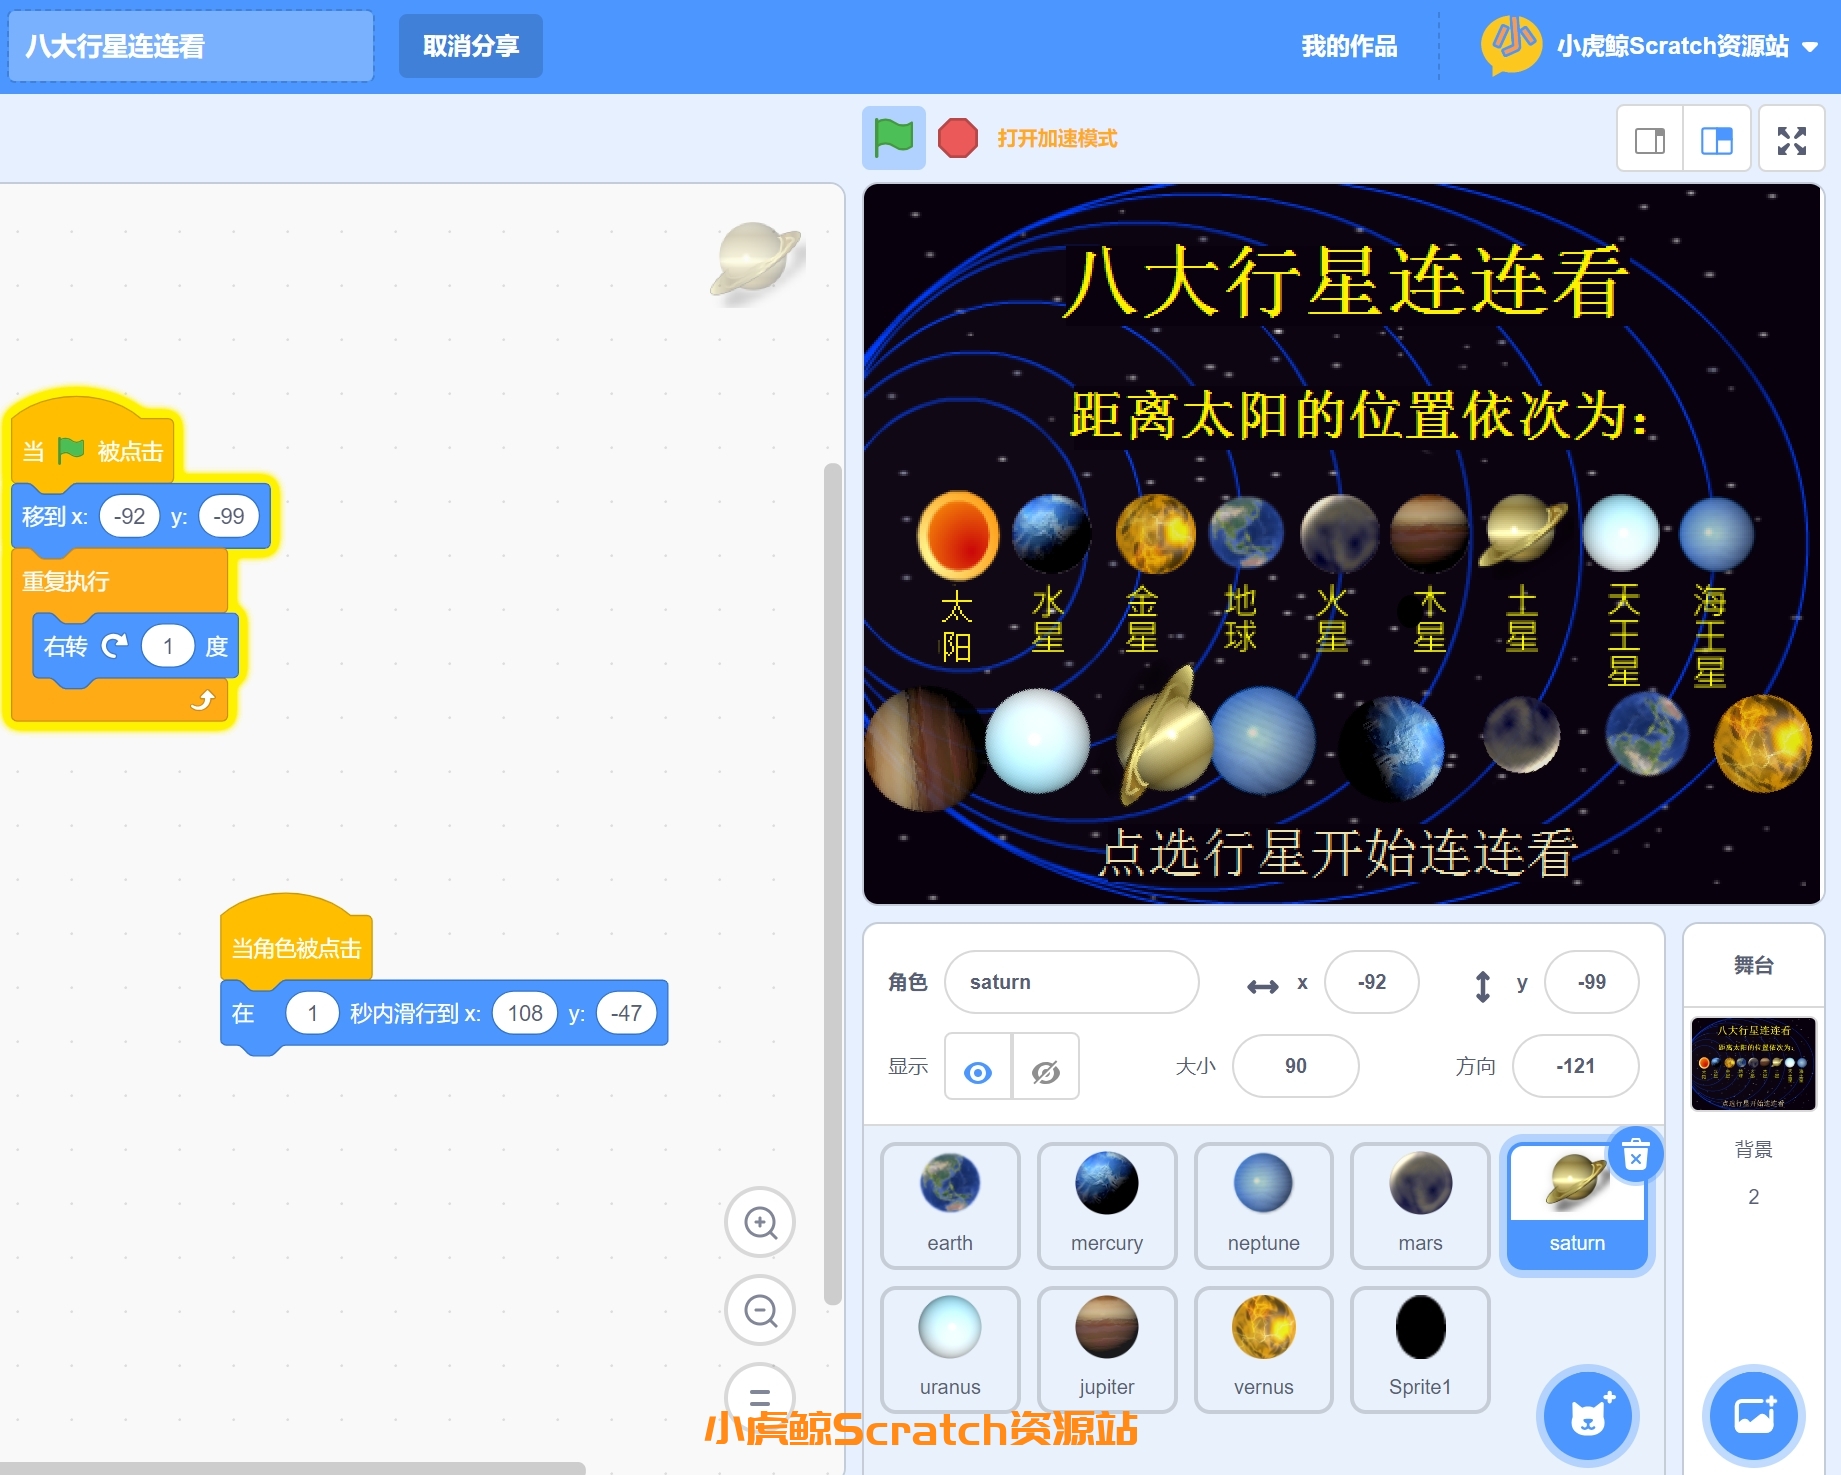Delete the saturn sprite with trash icon
This screenshot has width=1841, height=1475.
[1636, 1156]
